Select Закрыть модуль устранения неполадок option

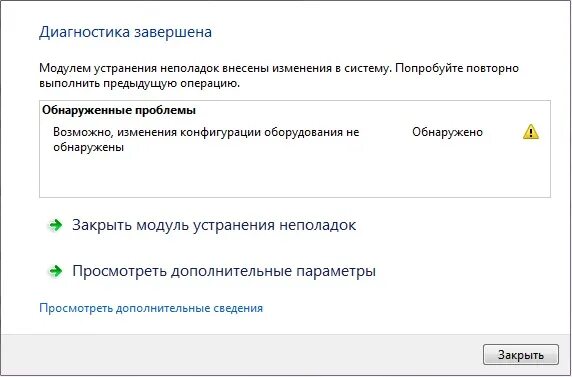[214, 225]
